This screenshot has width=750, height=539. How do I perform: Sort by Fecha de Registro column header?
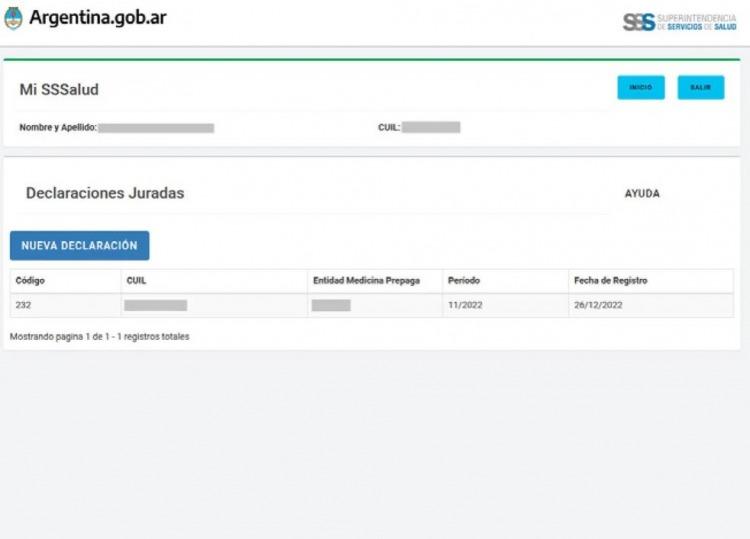coord(610,281)
